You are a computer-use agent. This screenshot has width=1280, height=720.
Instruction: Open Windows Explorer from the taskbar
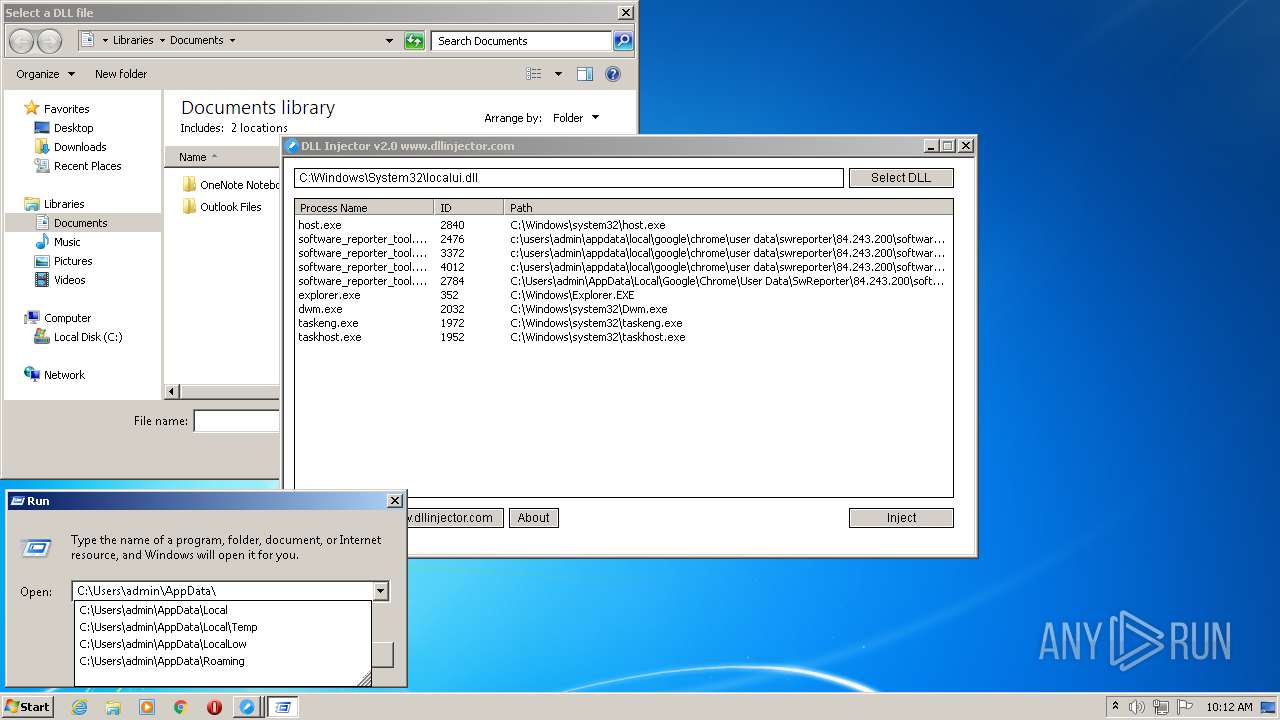113,707
